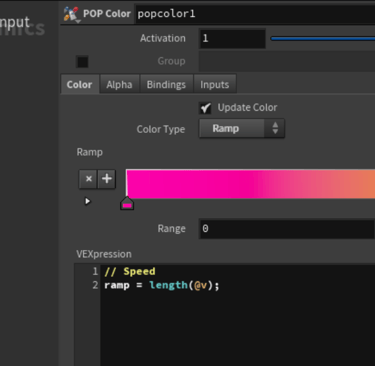The image size is (375, 366).
Task: Click the POP Color node icon
Action: 71,14
